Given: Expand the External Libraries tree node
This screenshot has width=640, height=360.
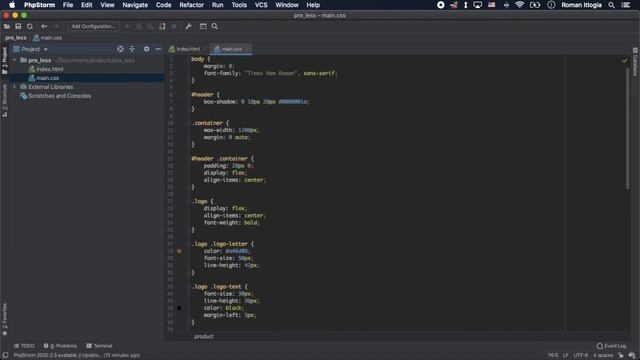Looking at the screenshot, I should 15,87.
